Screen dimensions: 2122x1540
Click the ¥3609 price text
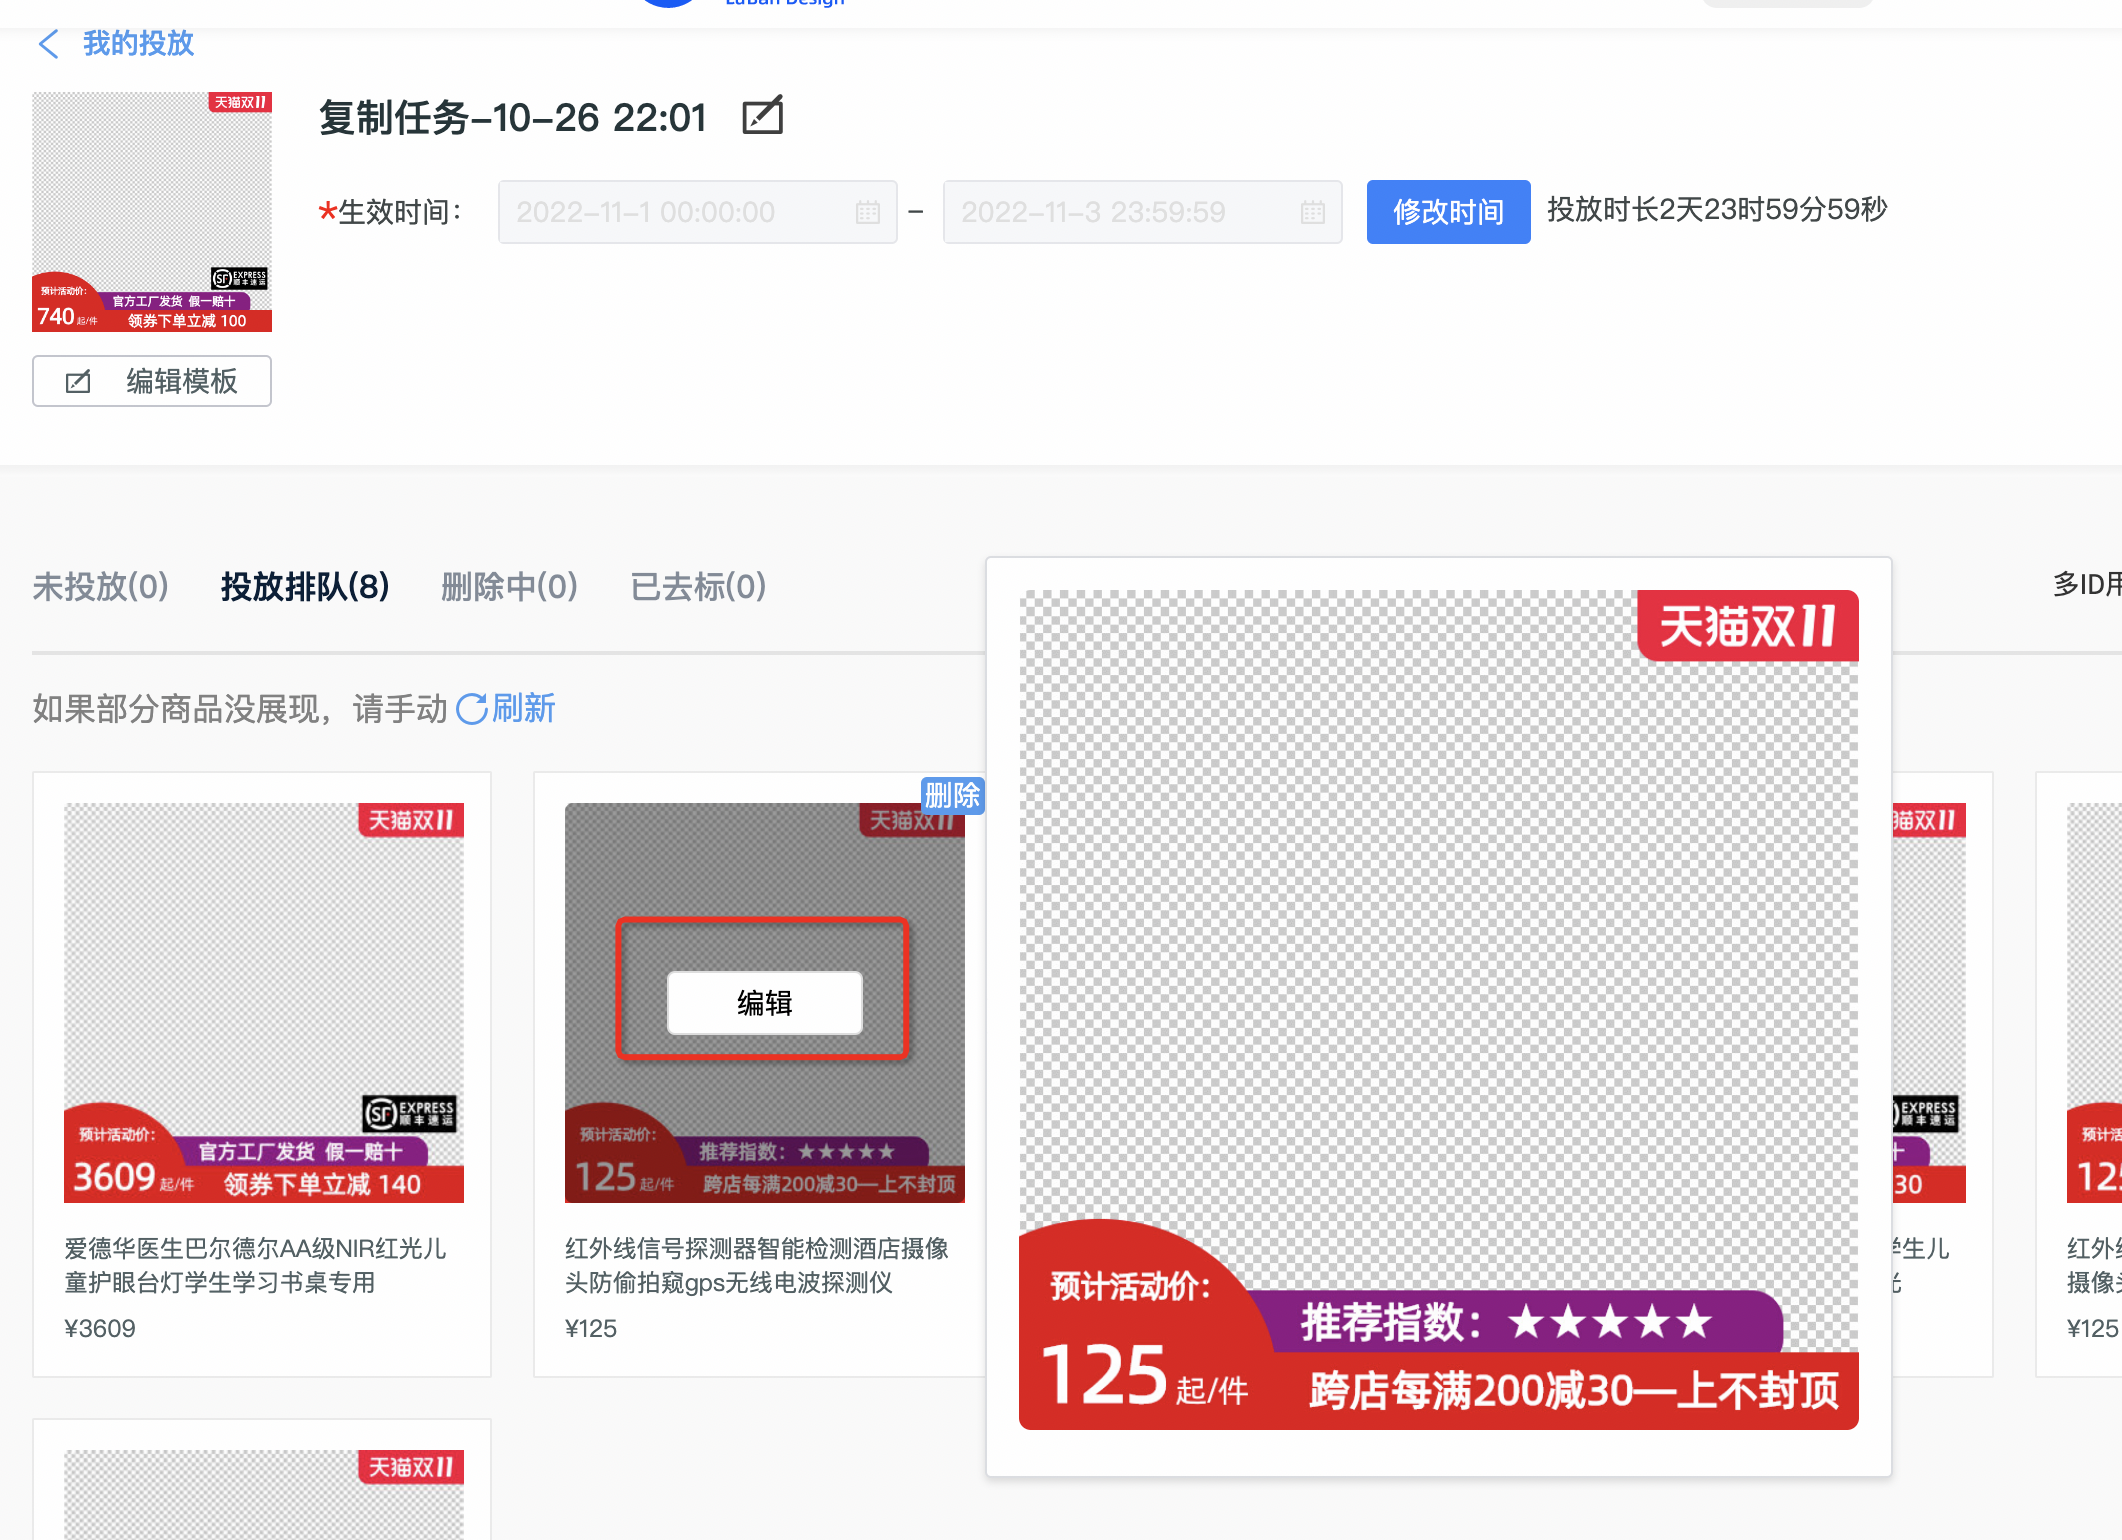pyautogui.click(x=100, y=1329)
